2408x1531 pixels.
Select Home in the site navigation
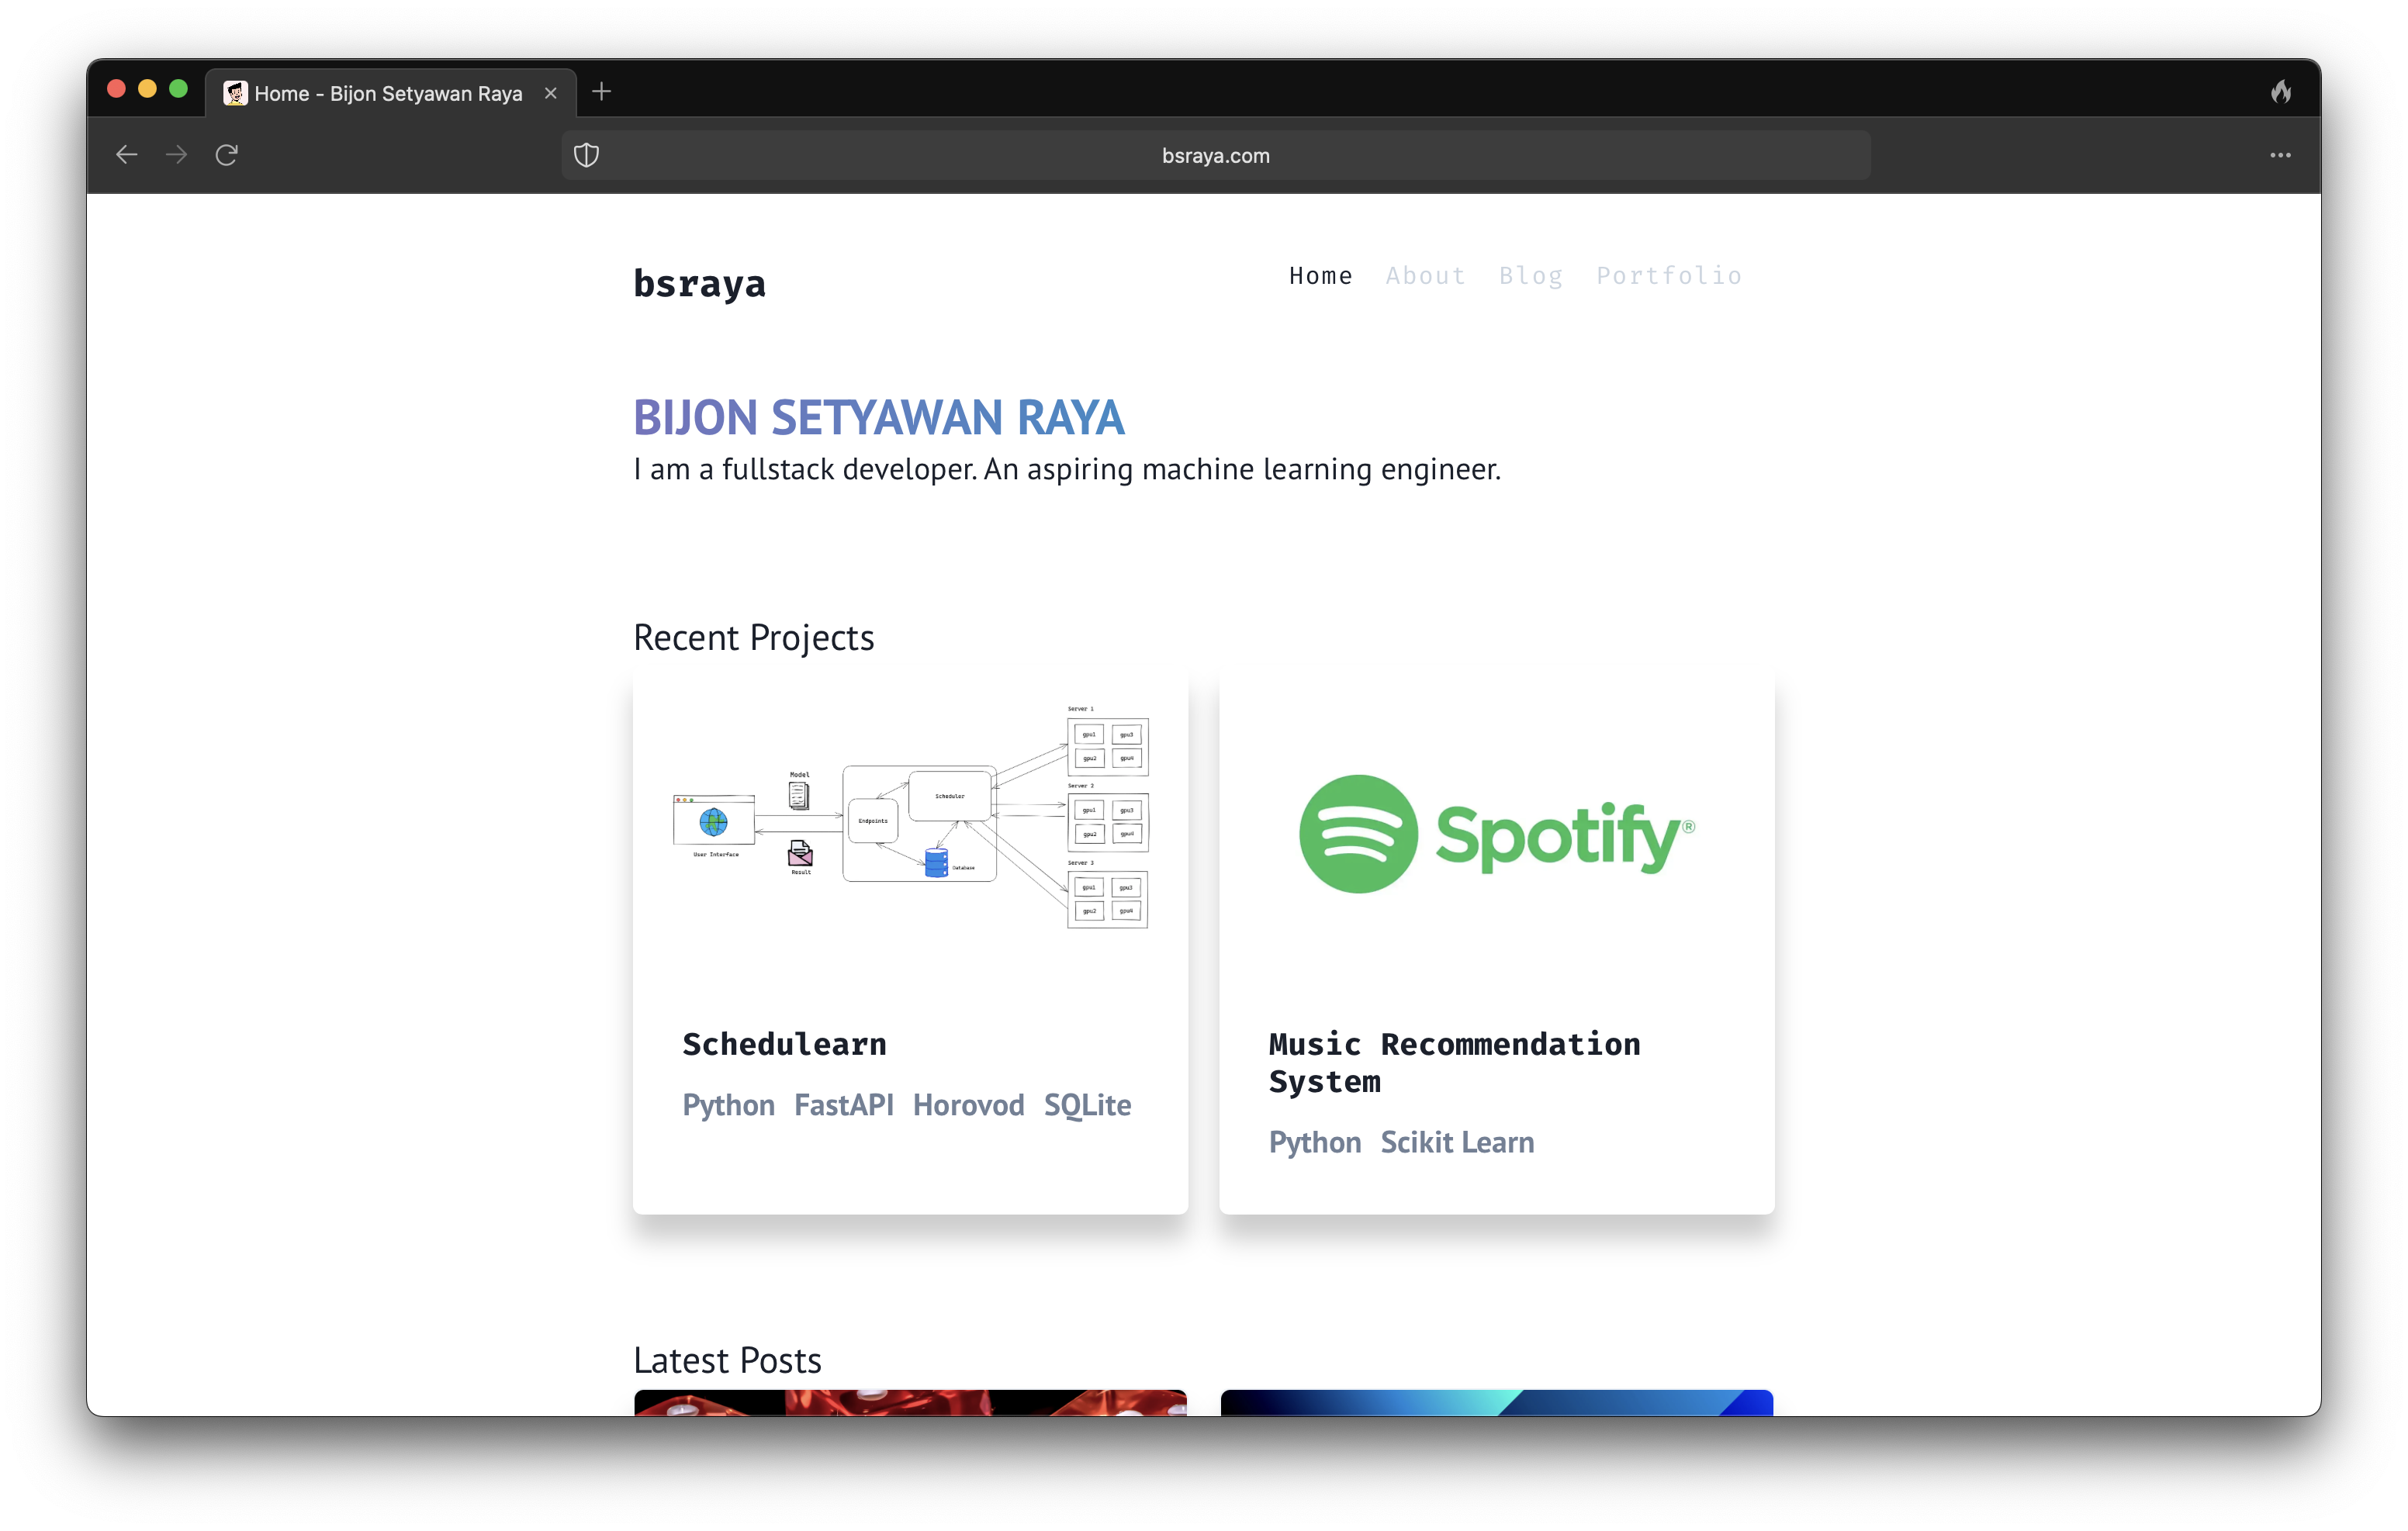pos(1321,276)
